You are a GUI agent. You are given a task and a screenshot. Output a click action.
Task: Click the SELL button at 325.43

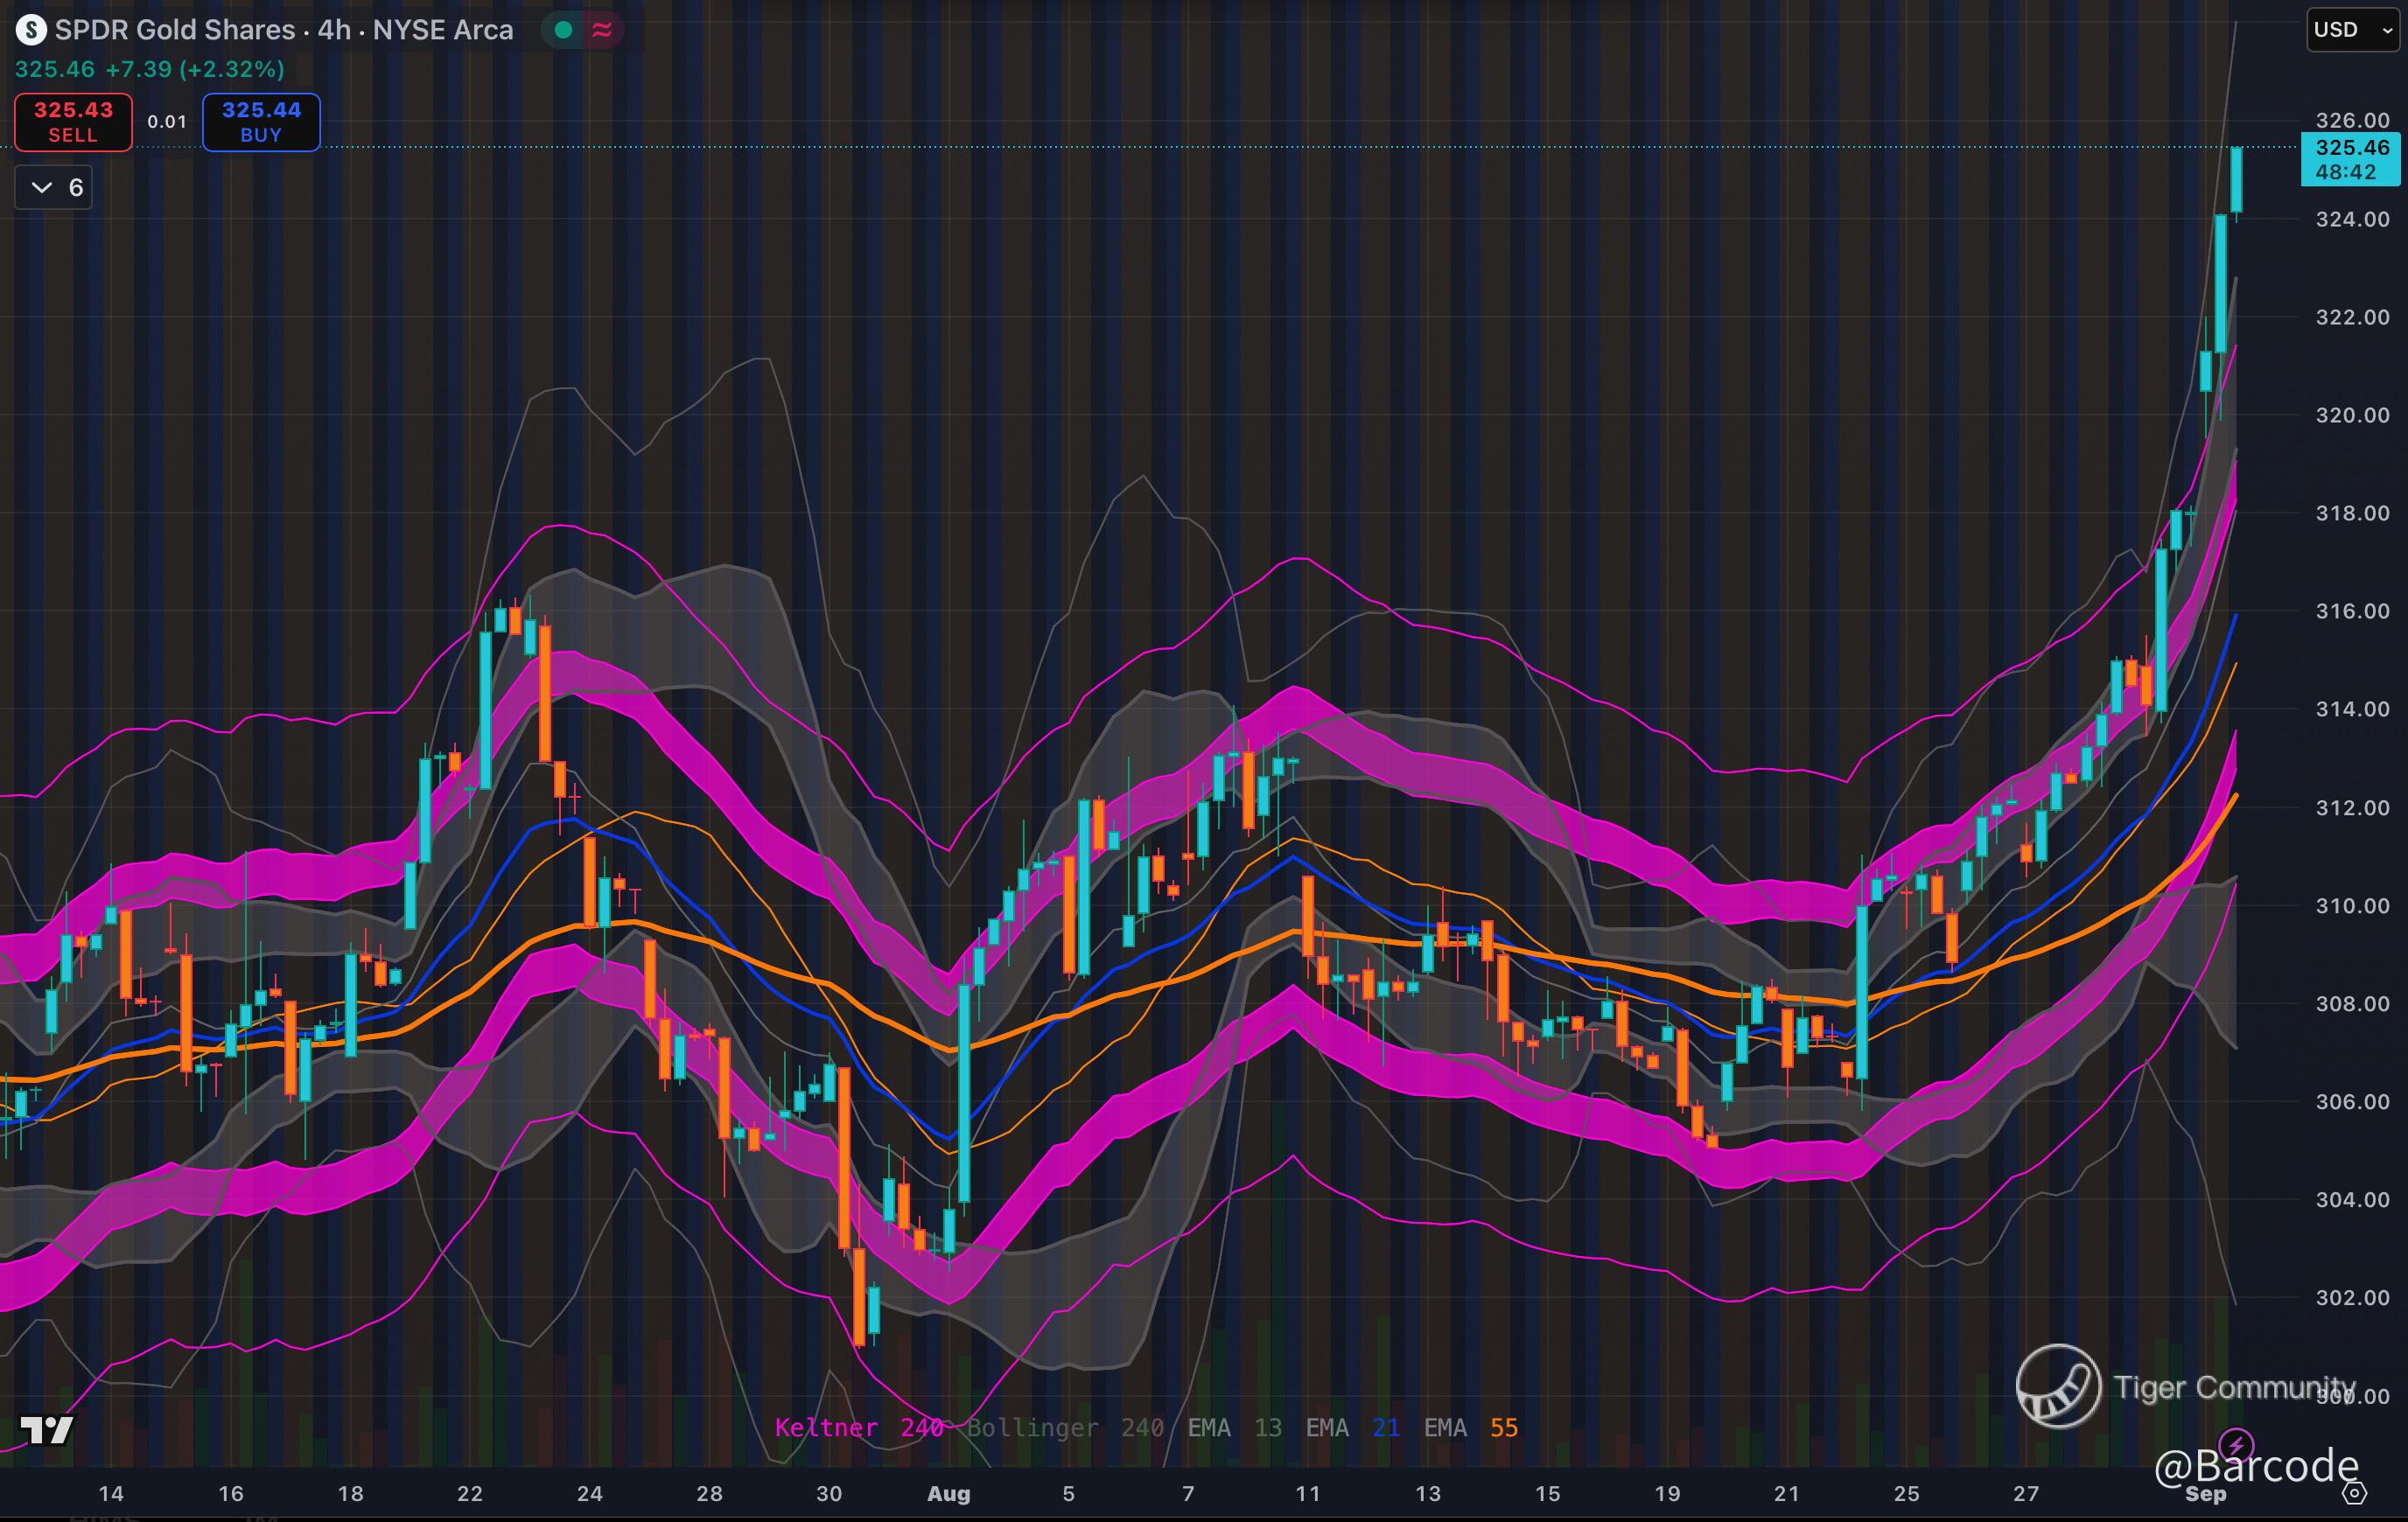pos(73,122)
